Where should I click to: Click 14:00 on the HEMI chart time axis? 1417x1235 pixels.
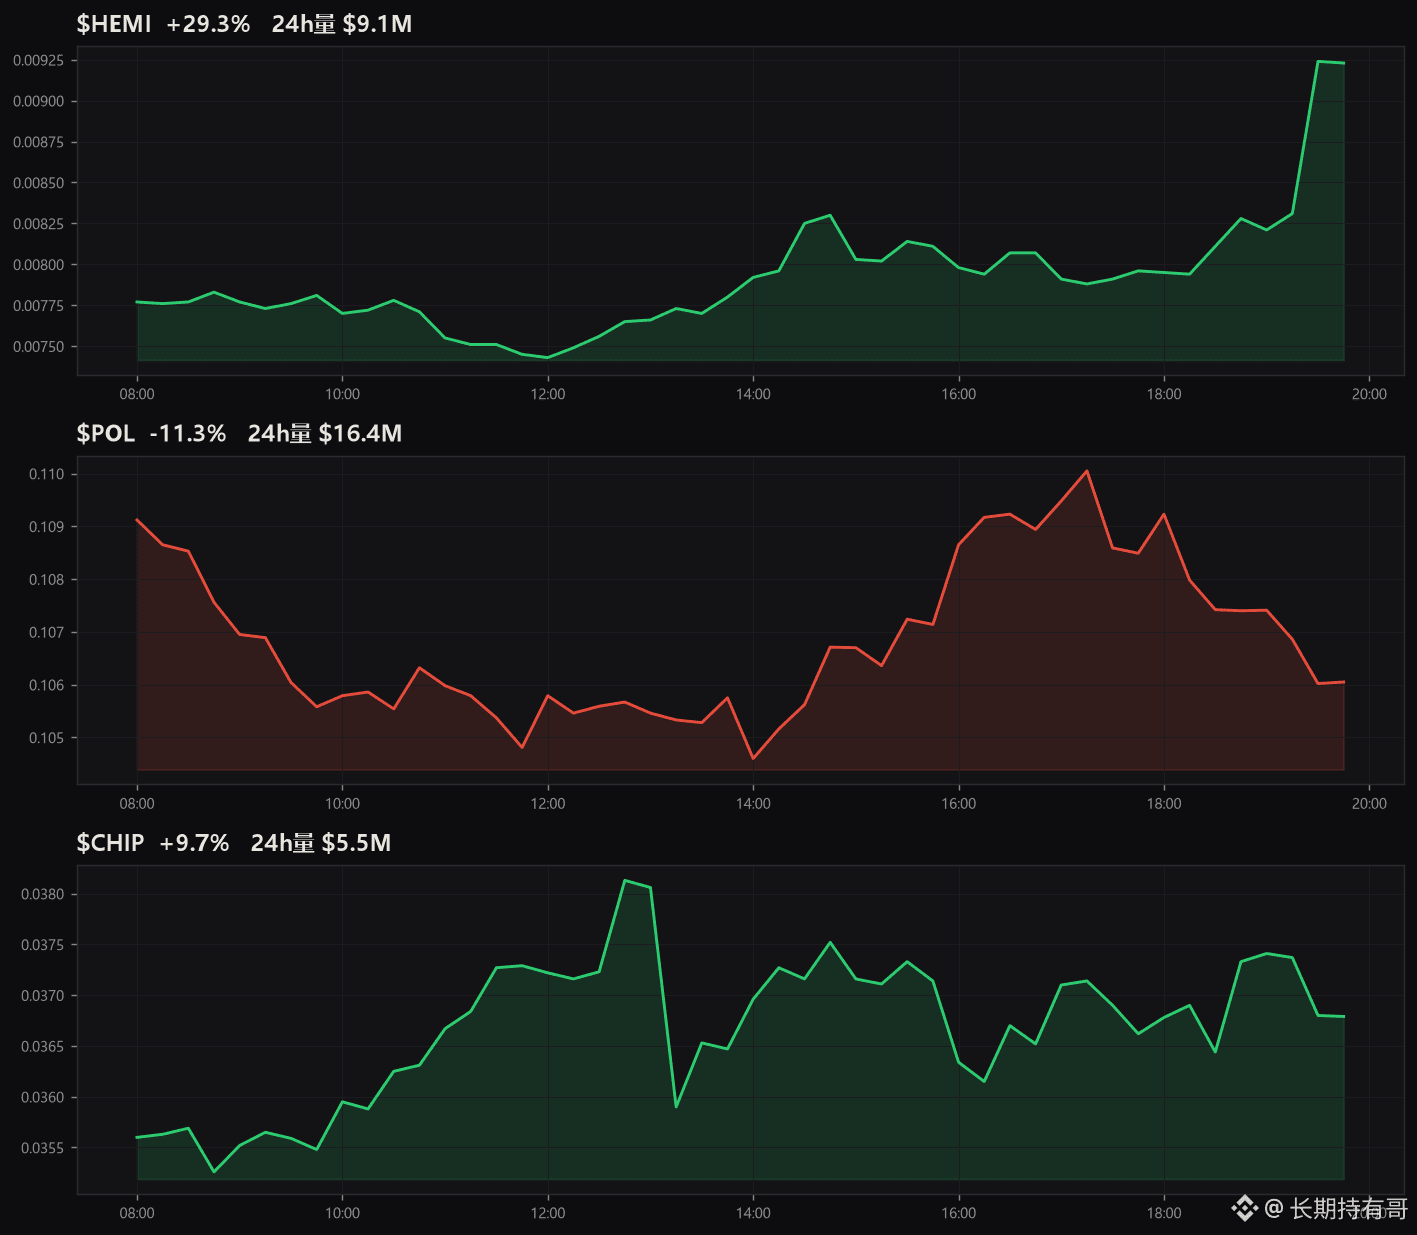click(753, 394)
